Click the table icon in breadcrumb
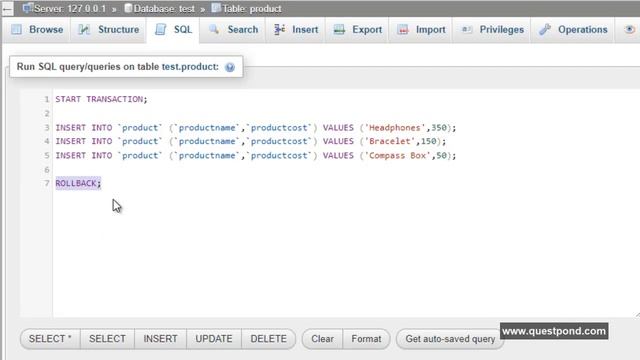 coord(216,8)
